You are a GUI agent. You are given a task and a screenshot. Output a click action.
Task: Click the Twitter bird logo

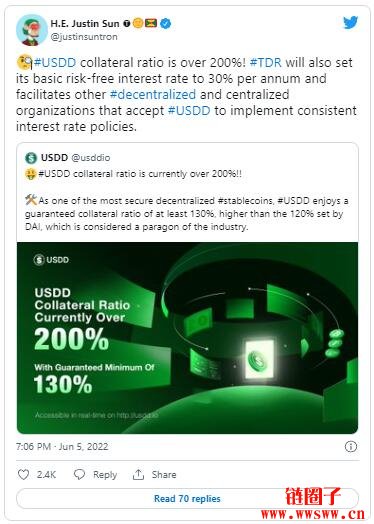point(351,22)
